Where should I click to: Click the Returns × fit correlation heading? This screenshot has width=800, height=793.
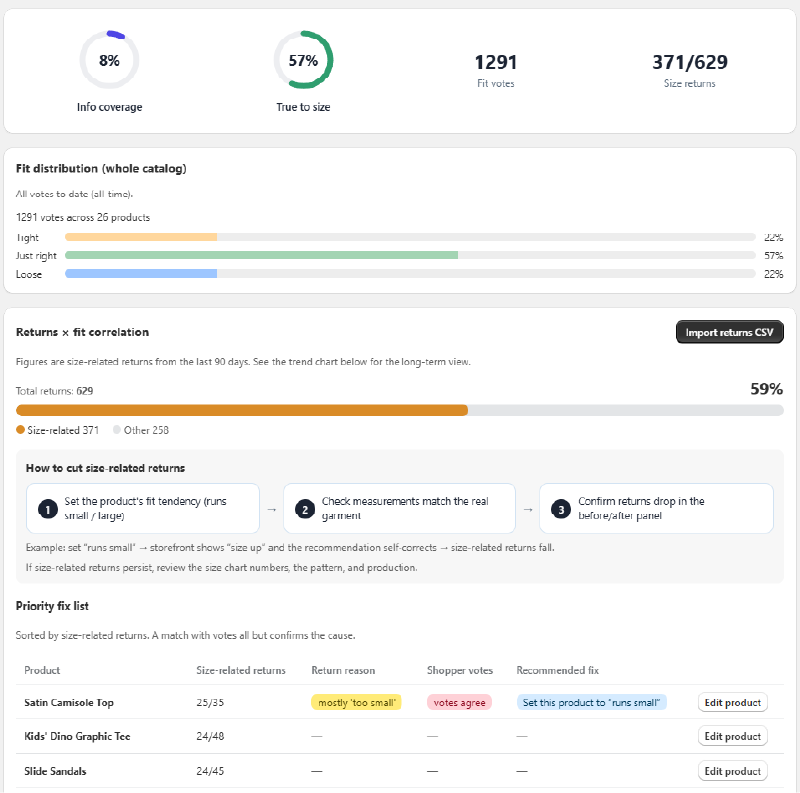[x=82, y=332]
